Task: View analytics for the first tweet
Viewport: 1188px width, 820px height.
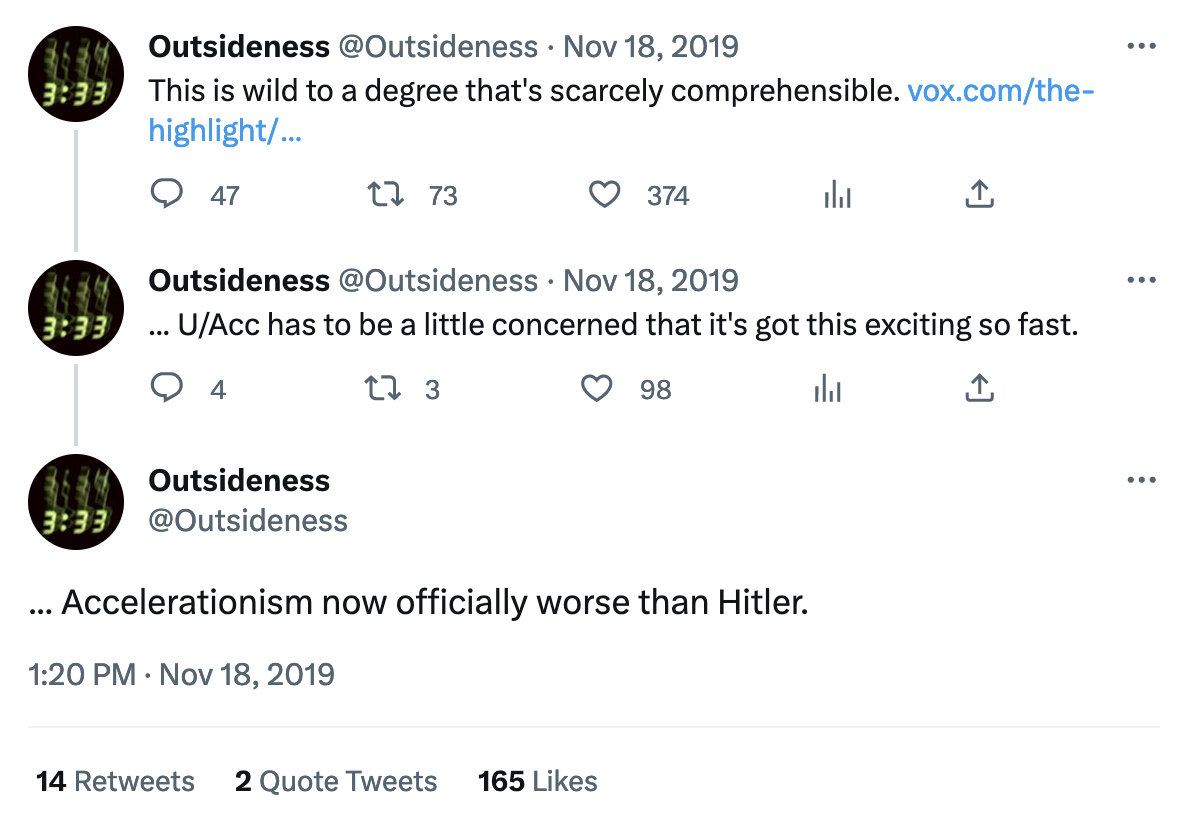Action: (837, 195)
